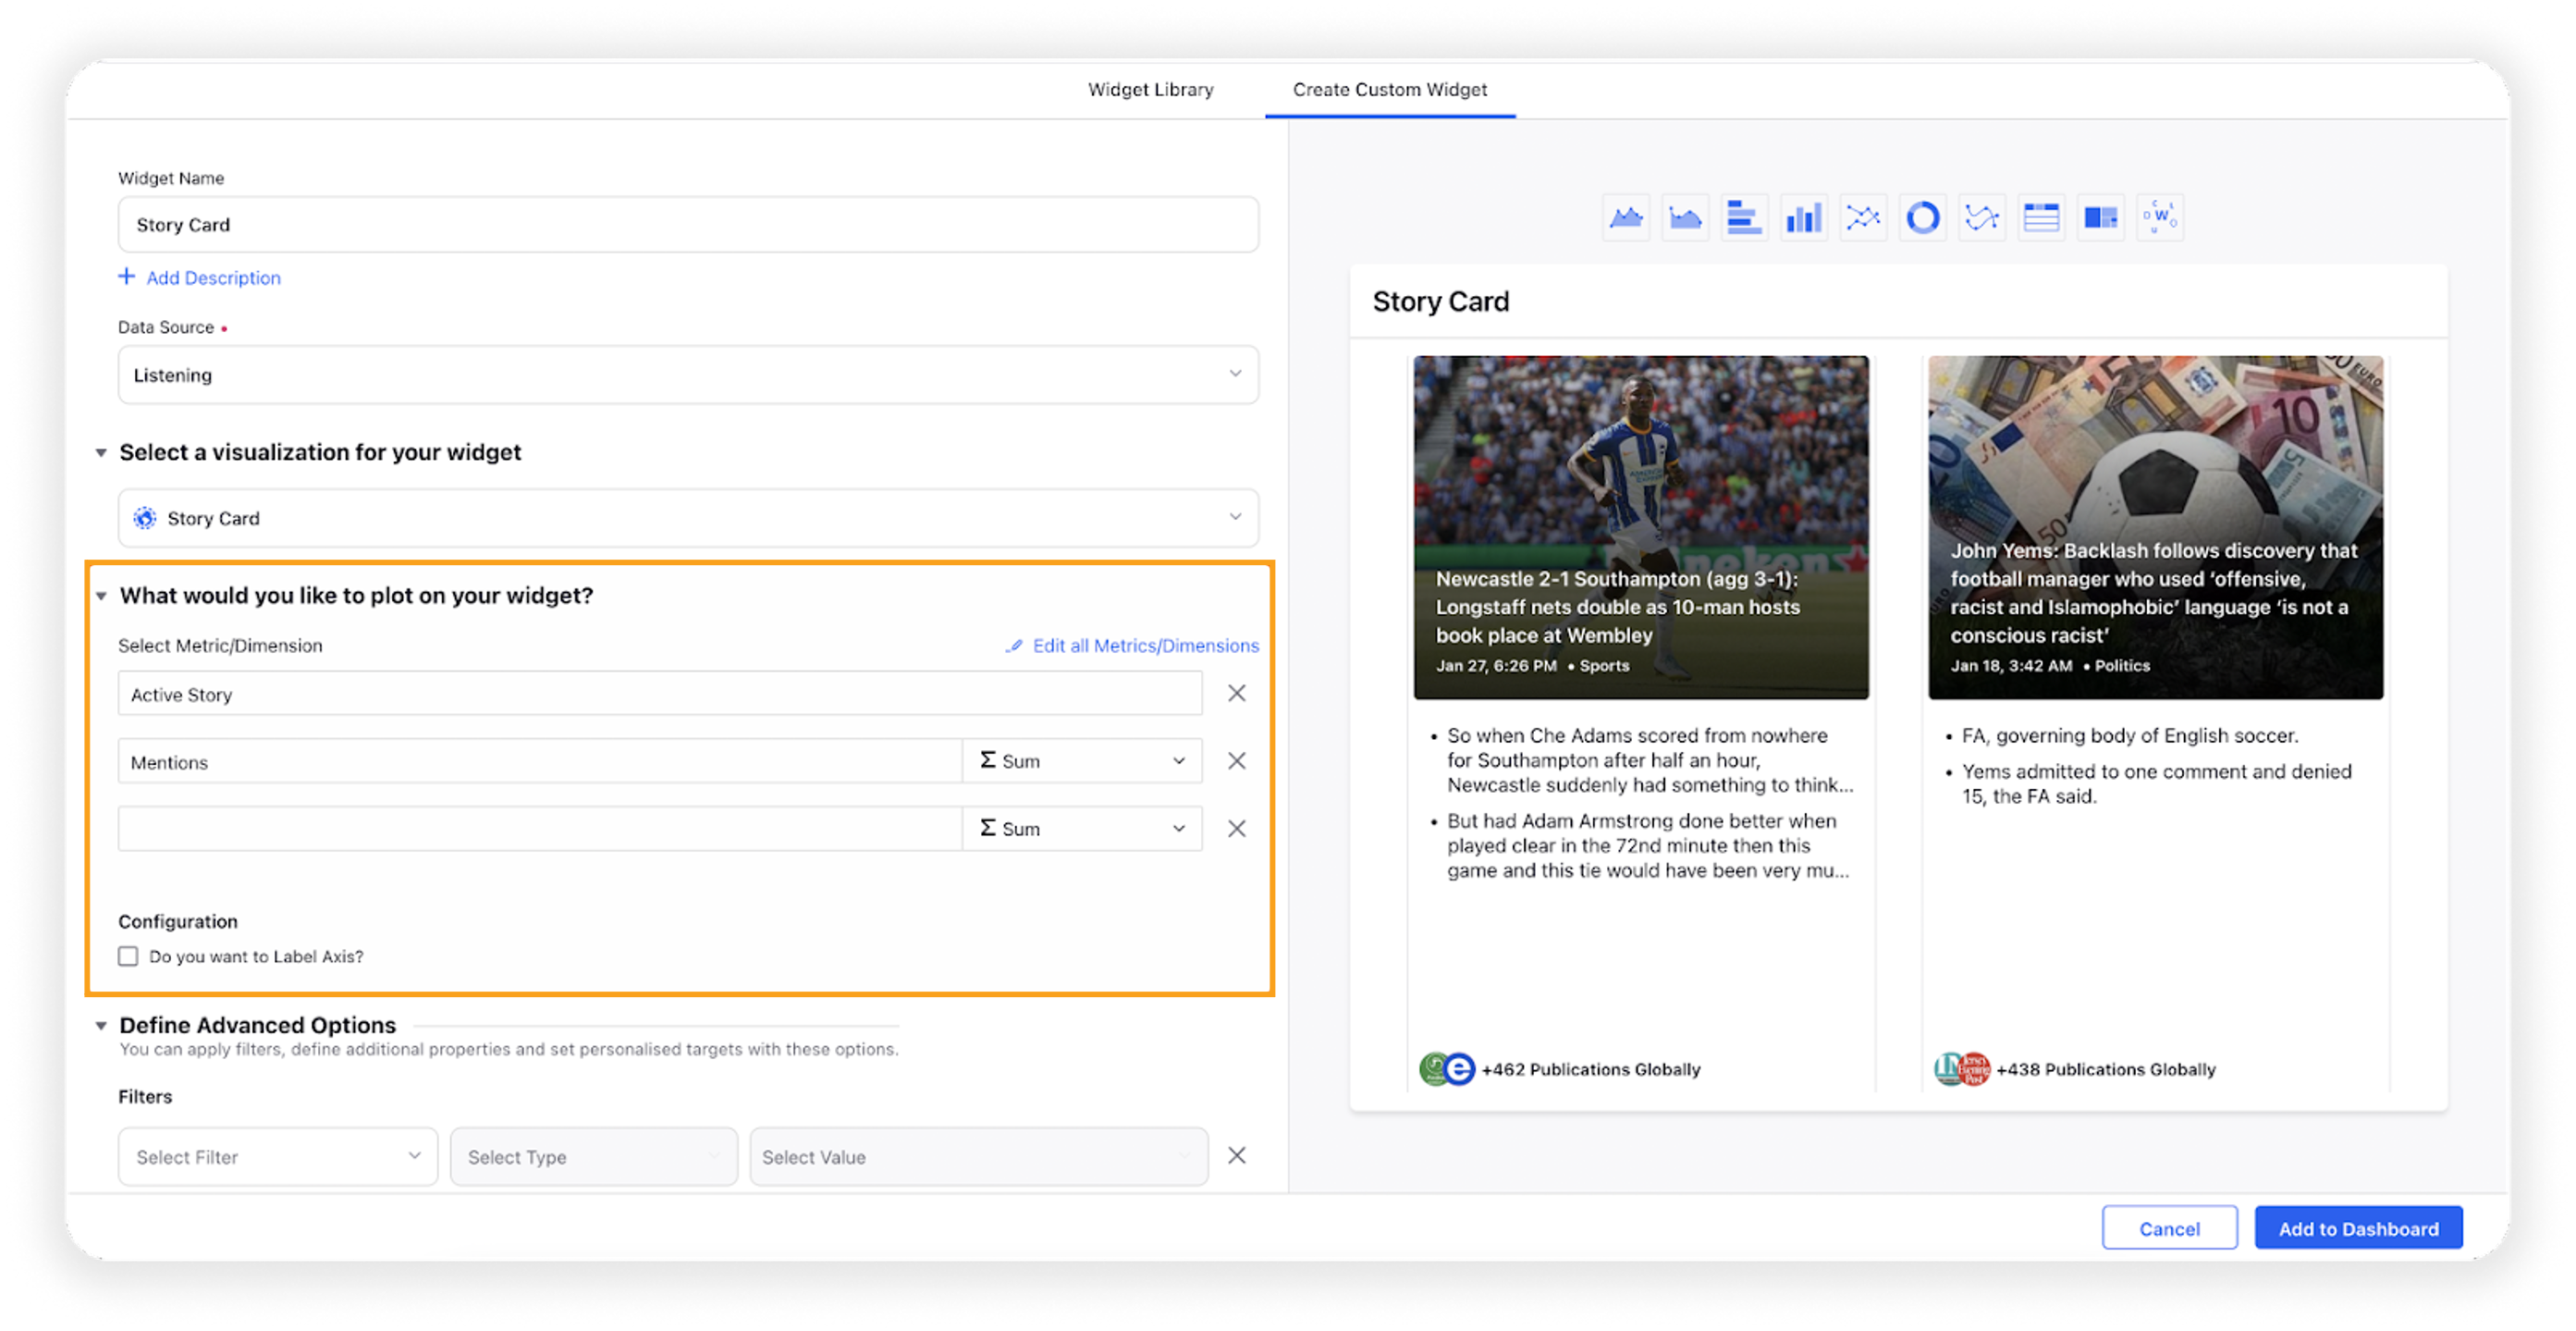
Task: Click +438 Publications Globally text
Action: [2106, 1070]
